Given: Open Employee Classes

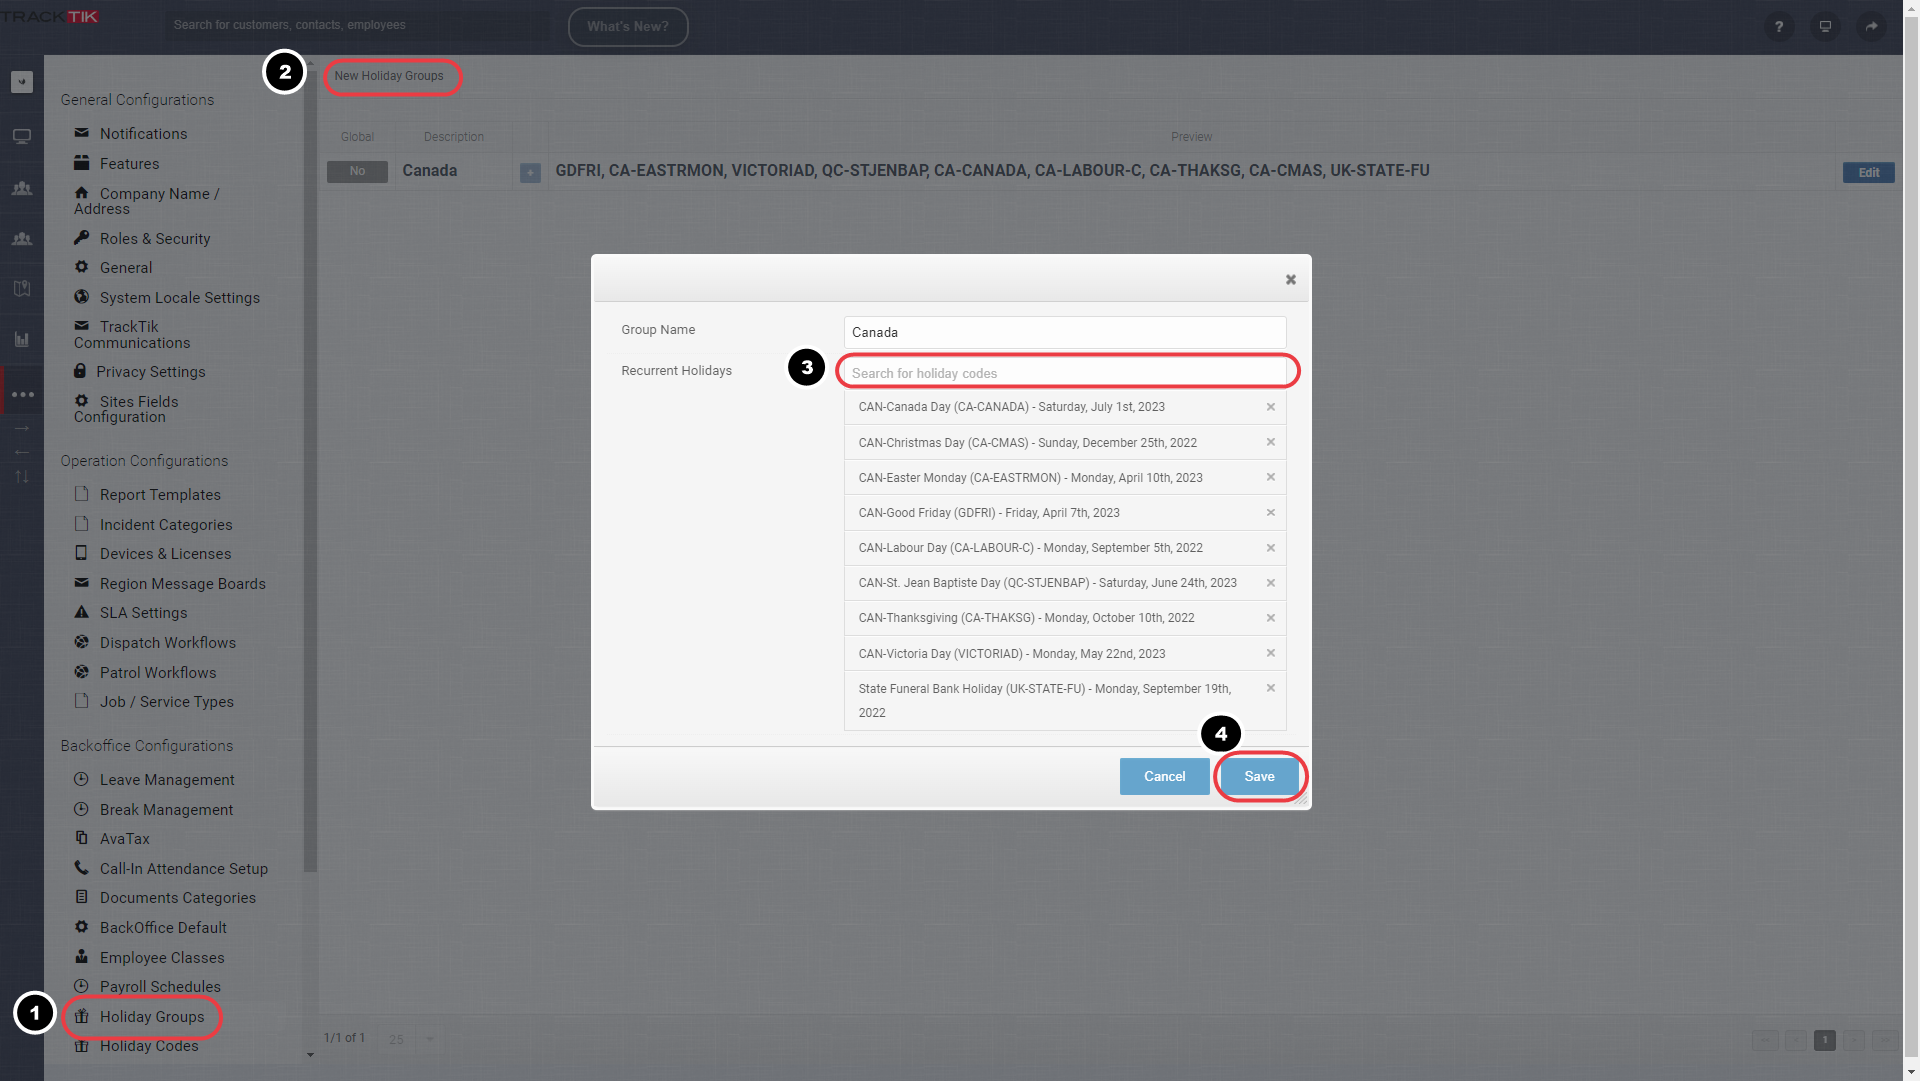Looking at the screenshot, I should (162, 958).
